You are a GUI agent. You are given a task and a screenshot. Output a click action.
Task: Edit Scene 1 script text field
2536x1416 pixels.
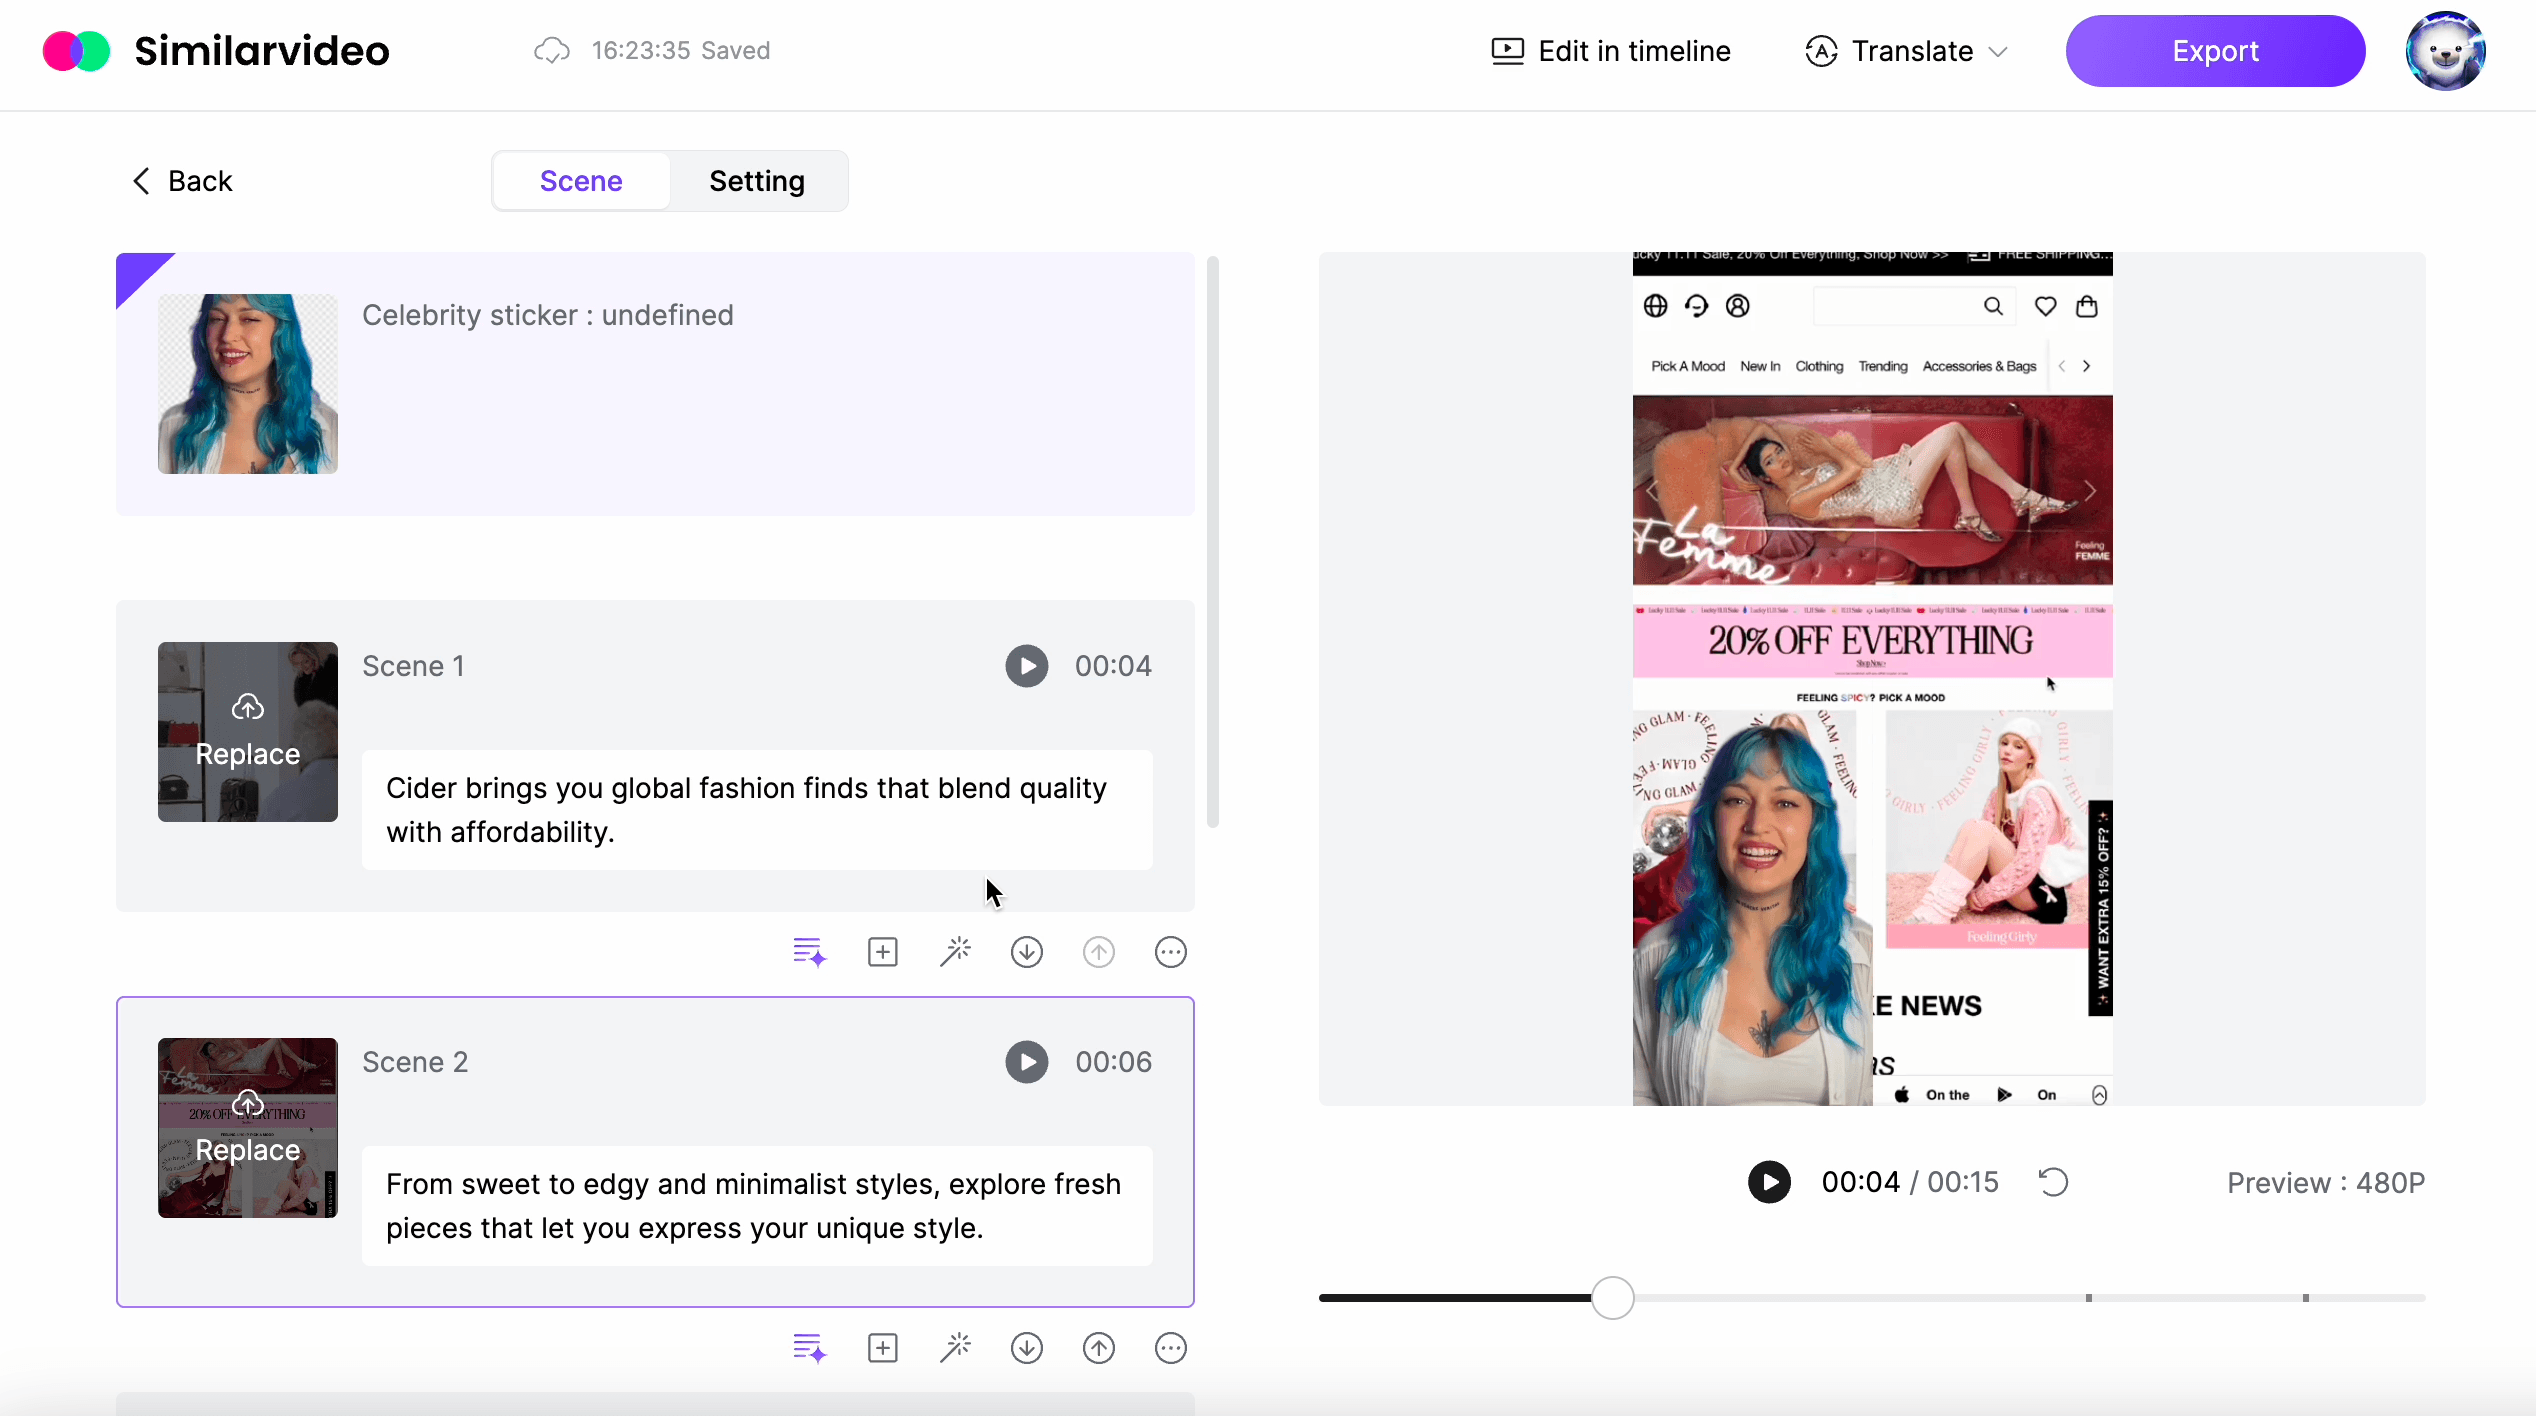(757, 810)
